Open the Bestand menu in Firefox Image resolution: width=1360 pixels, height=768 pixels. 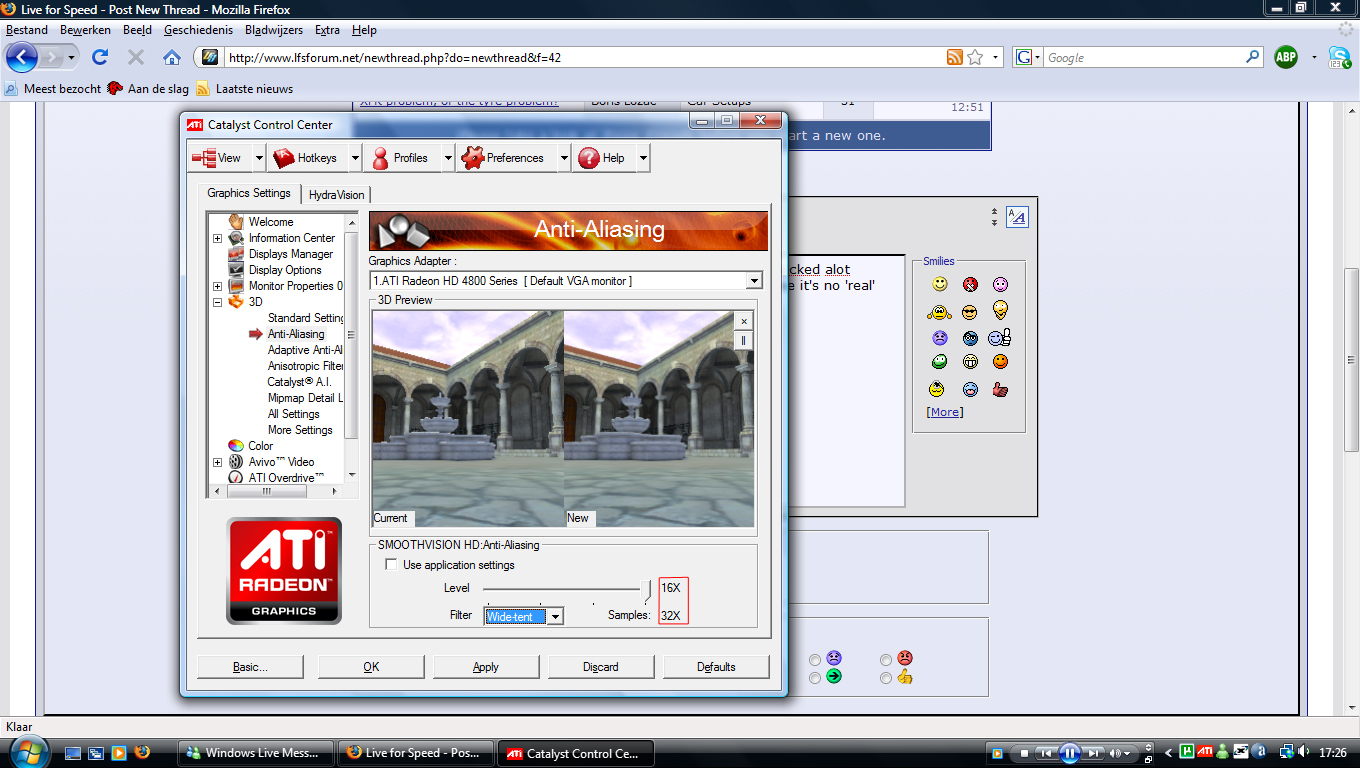click(x=27, y=30)
